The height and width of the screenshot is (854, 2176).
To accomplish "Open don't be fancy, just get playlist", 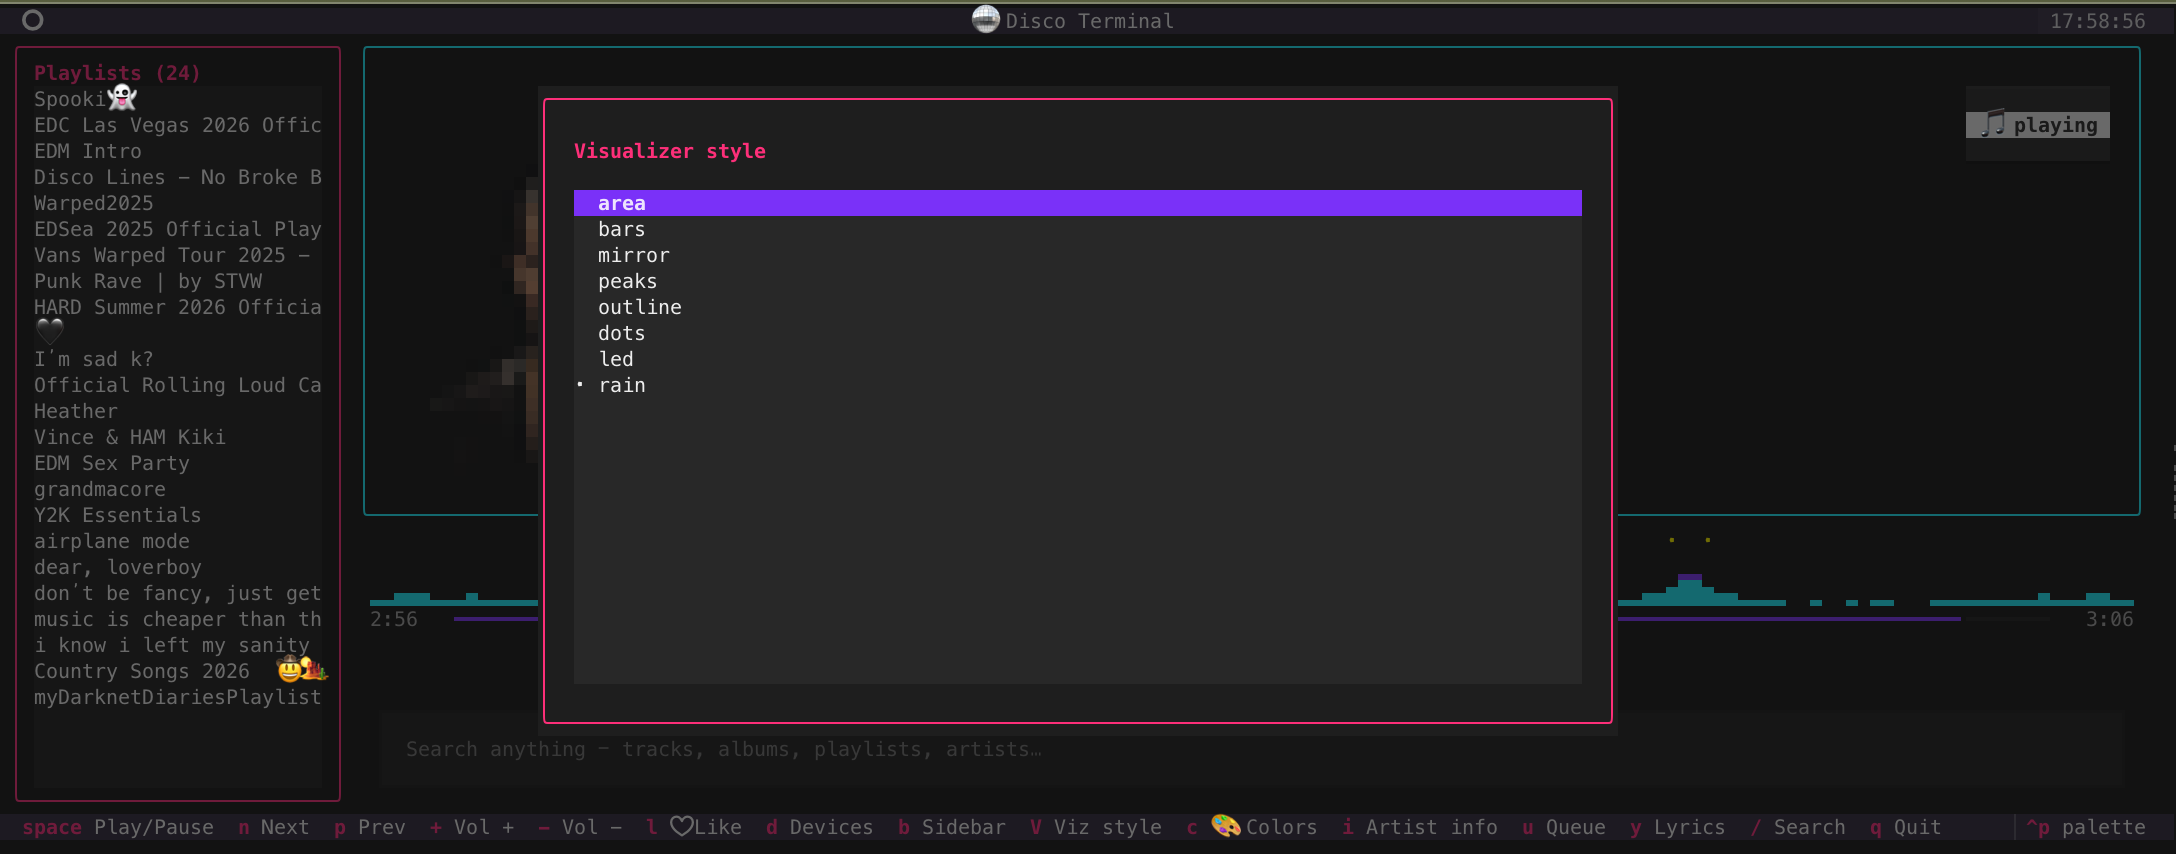I will (x=178, y=593).
